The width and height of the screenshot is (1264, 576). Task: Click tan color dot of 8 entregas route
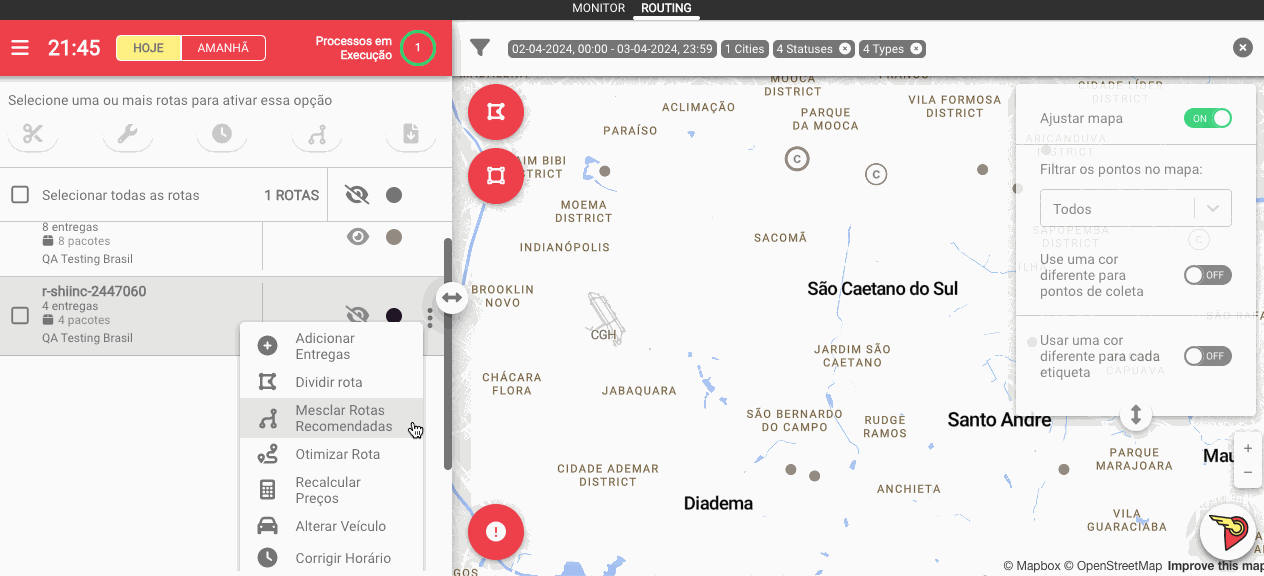click(x=394, y=237)
